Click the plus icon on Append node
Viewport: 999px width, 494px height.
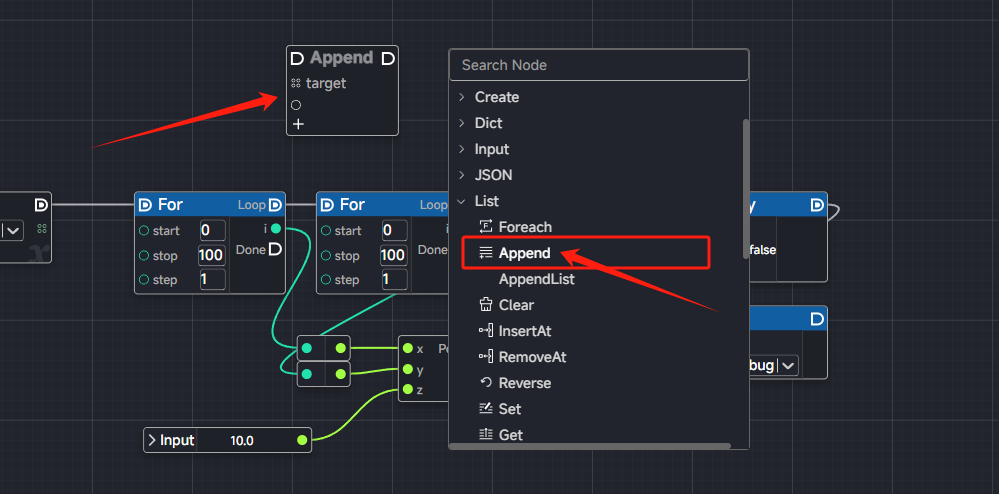coord(297,124)
